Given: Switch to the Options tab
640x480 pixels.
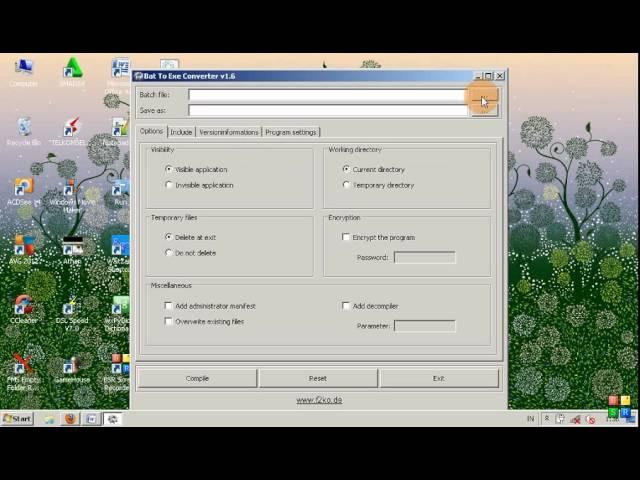Looking at the screenshot, I should coord(151,131).
